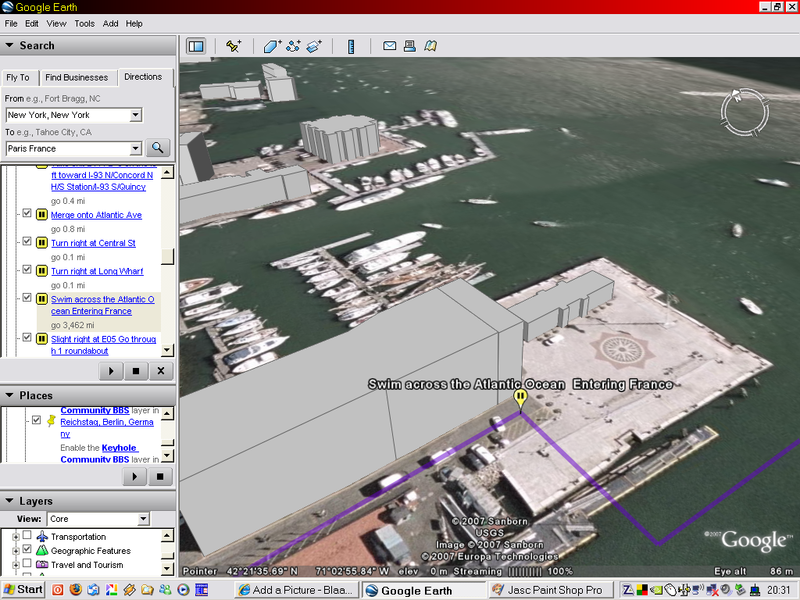
Task: Open the Ruler measuring tool
Action: coord(351,46)
